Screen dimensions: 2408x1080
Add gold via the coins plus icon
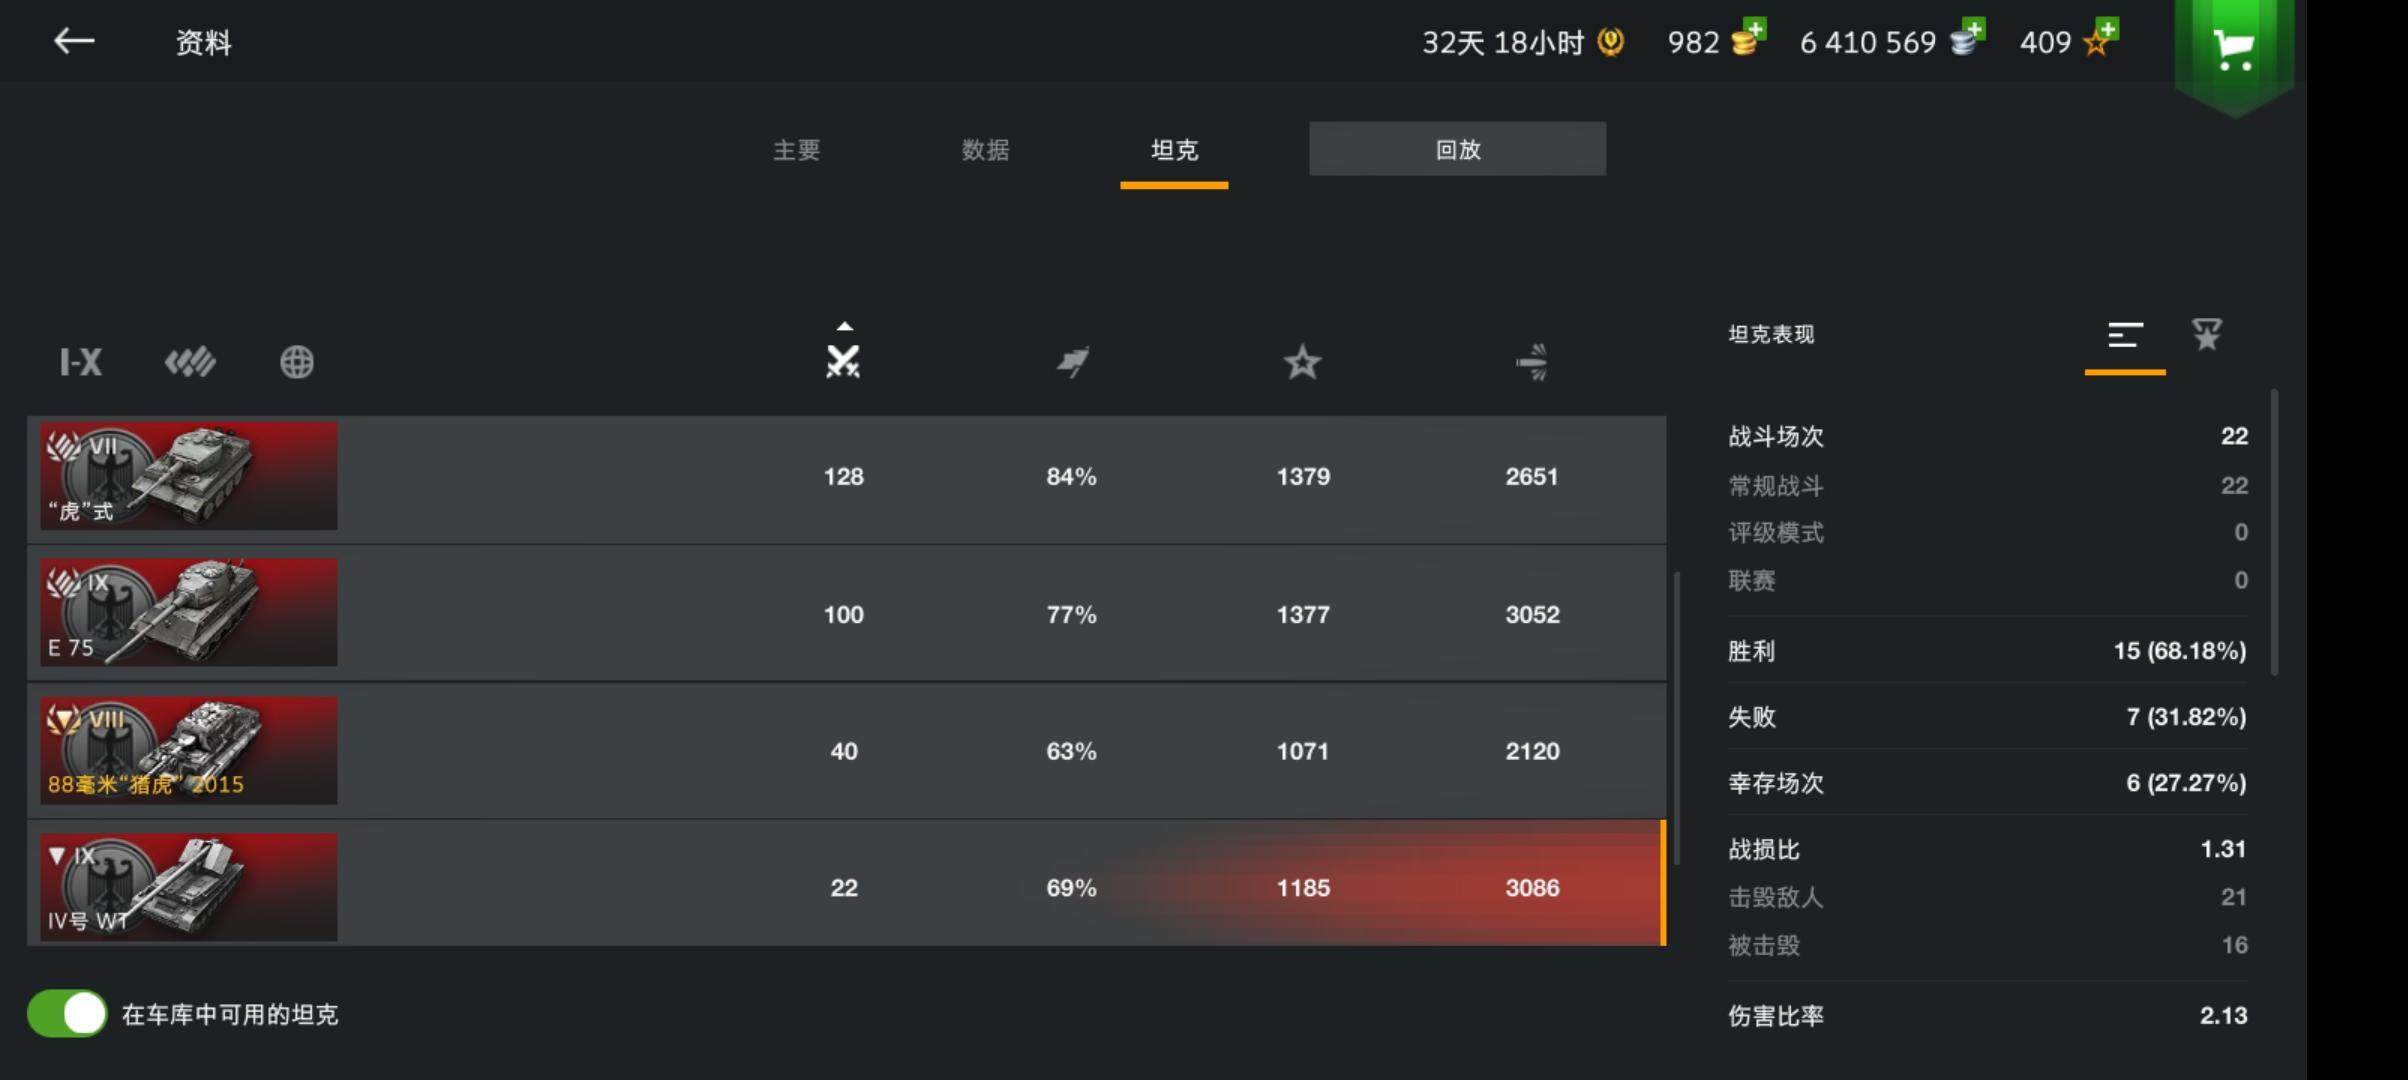1749,38
